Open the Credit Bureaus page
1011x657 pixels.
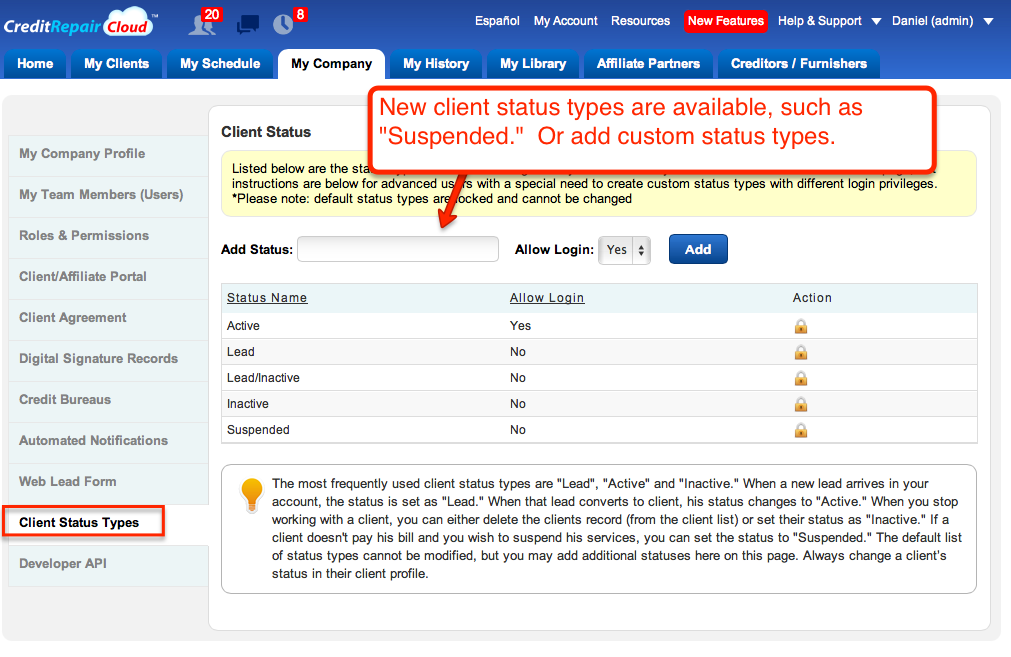(x=108, y=400)
